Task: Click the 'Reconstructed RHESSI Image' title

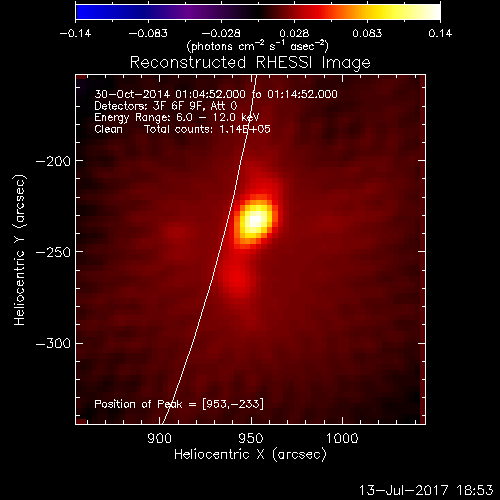Action: 250,63
